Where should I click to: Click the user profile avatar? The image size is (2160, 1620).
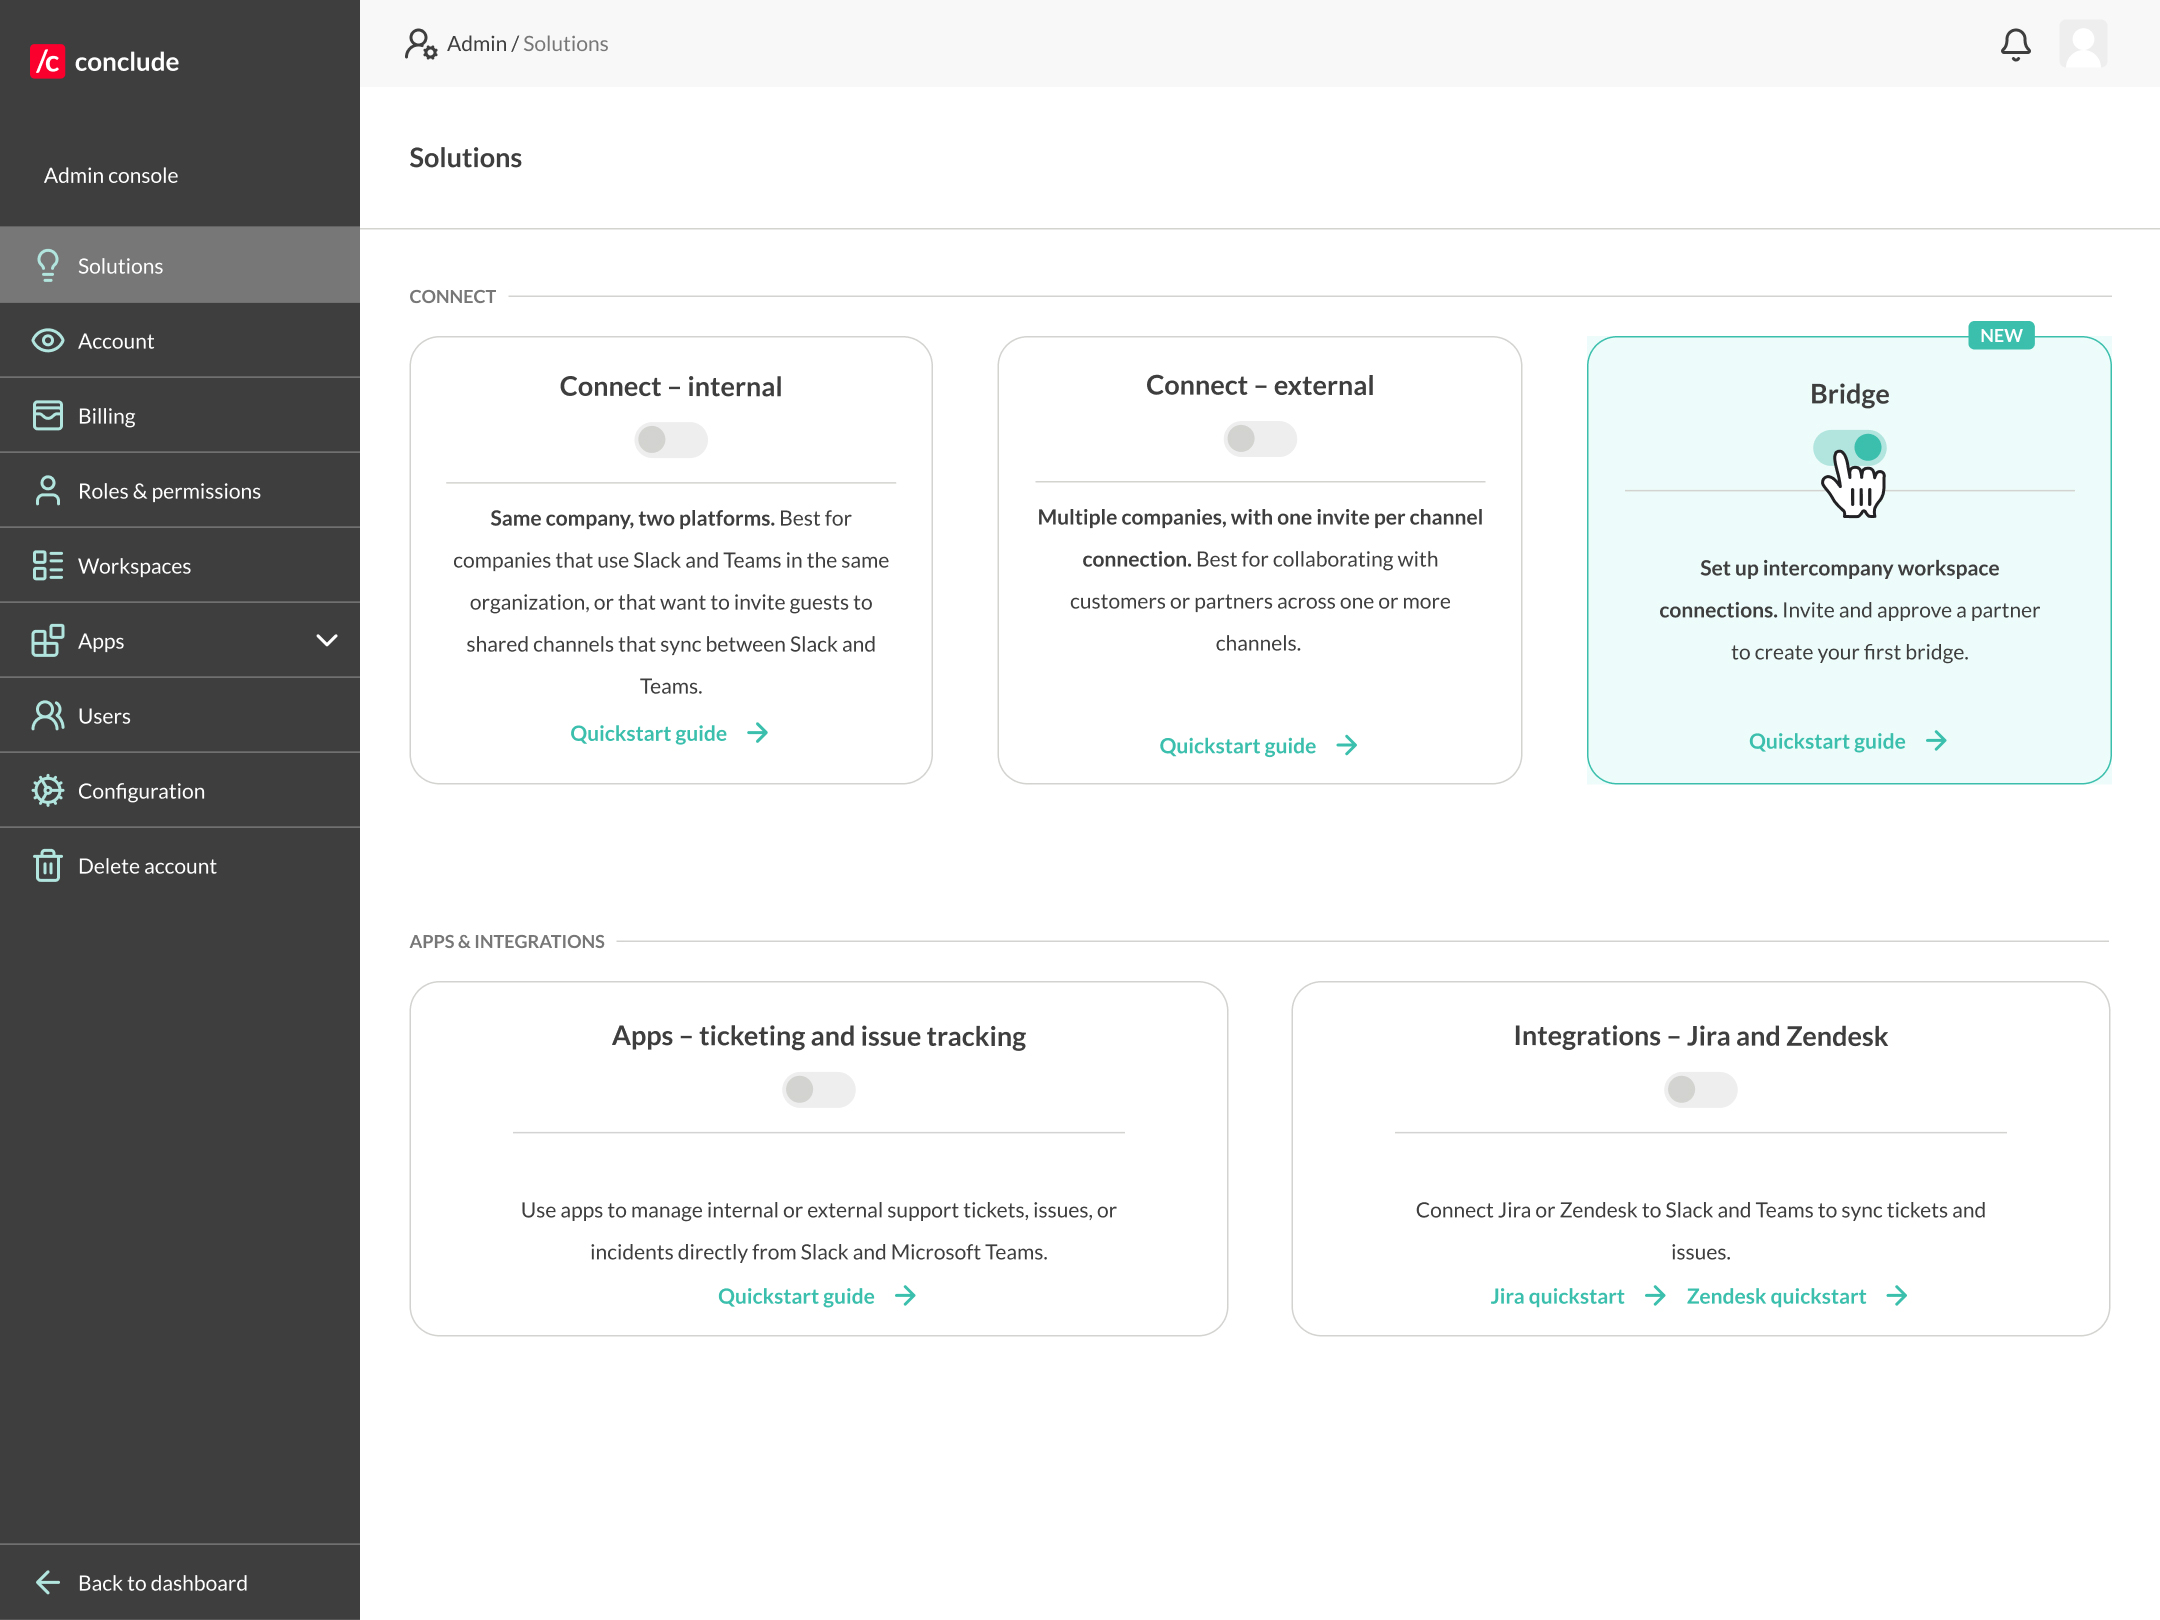(x=2084, y=44)
